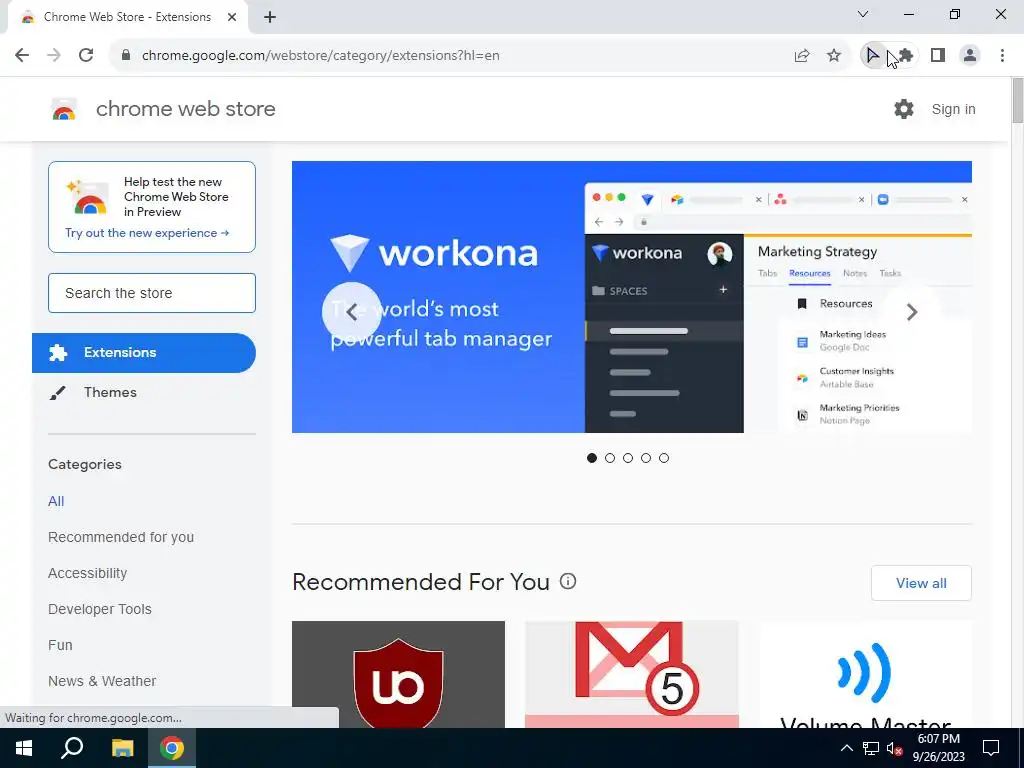This screenshot has height=768, width=1024.
Task: Close the Chrome Web Store tab
Action: (232, 17)
